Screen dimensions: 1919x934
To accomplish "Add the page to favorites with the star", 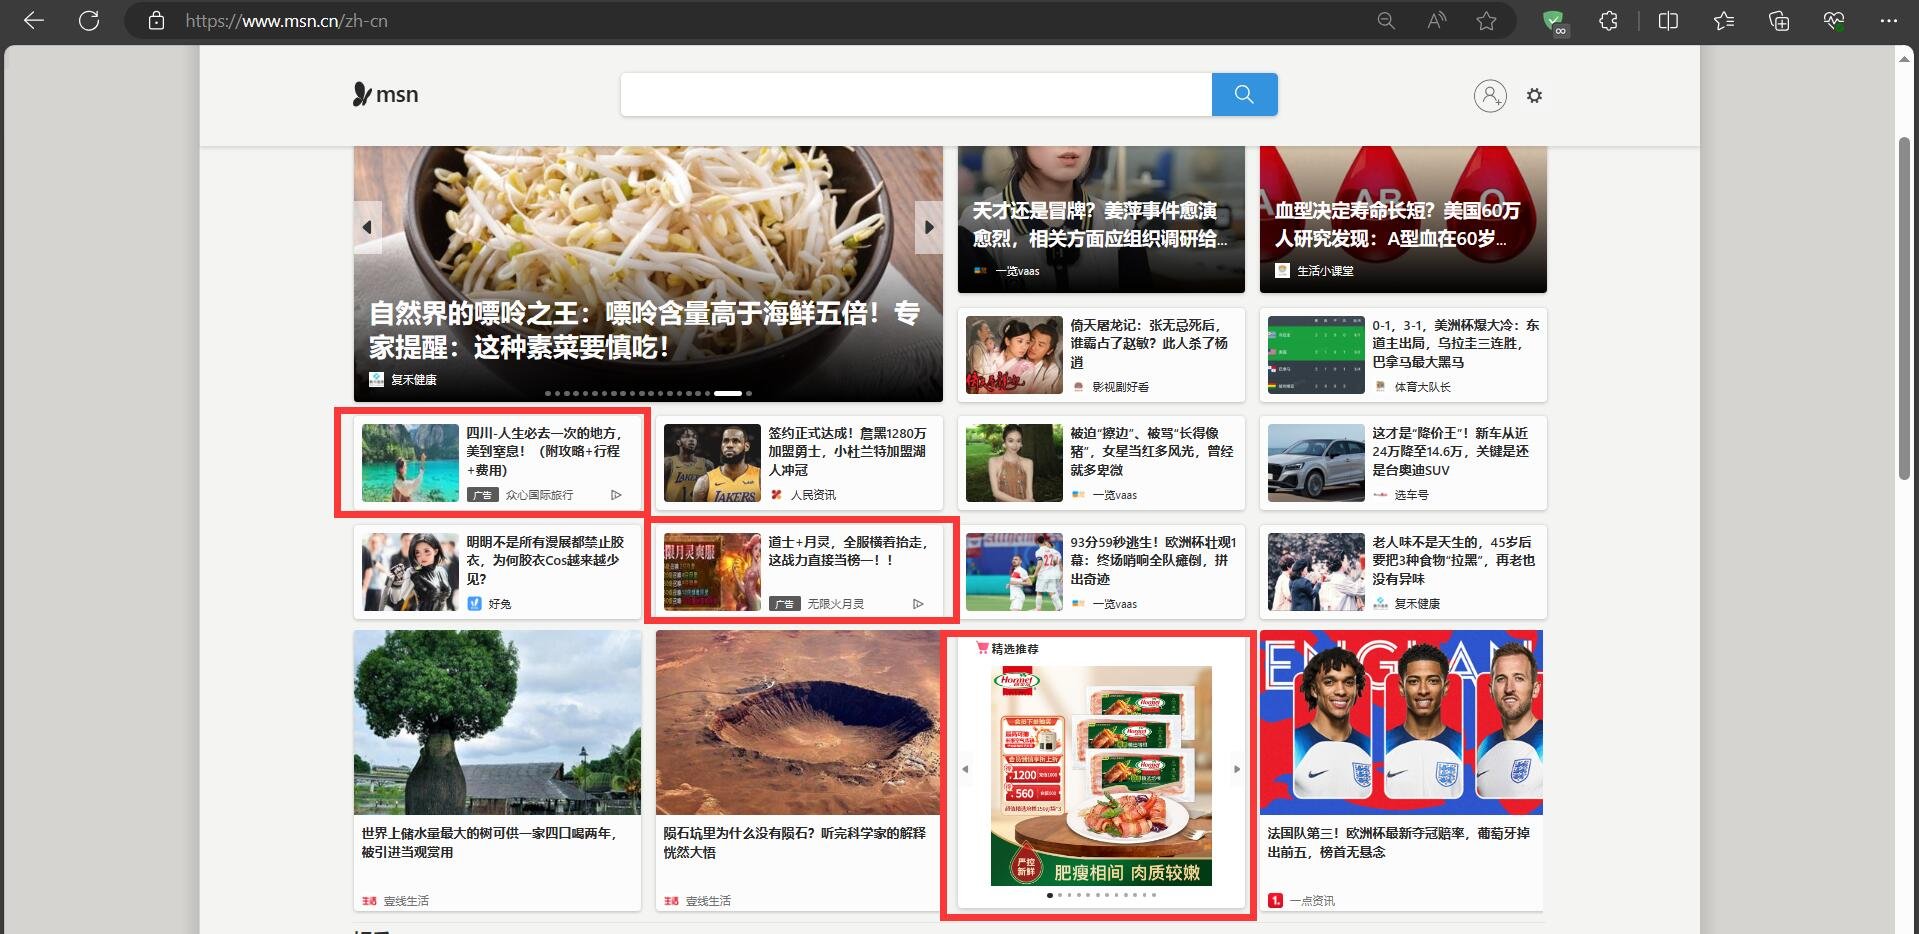I will [1487, 20].
